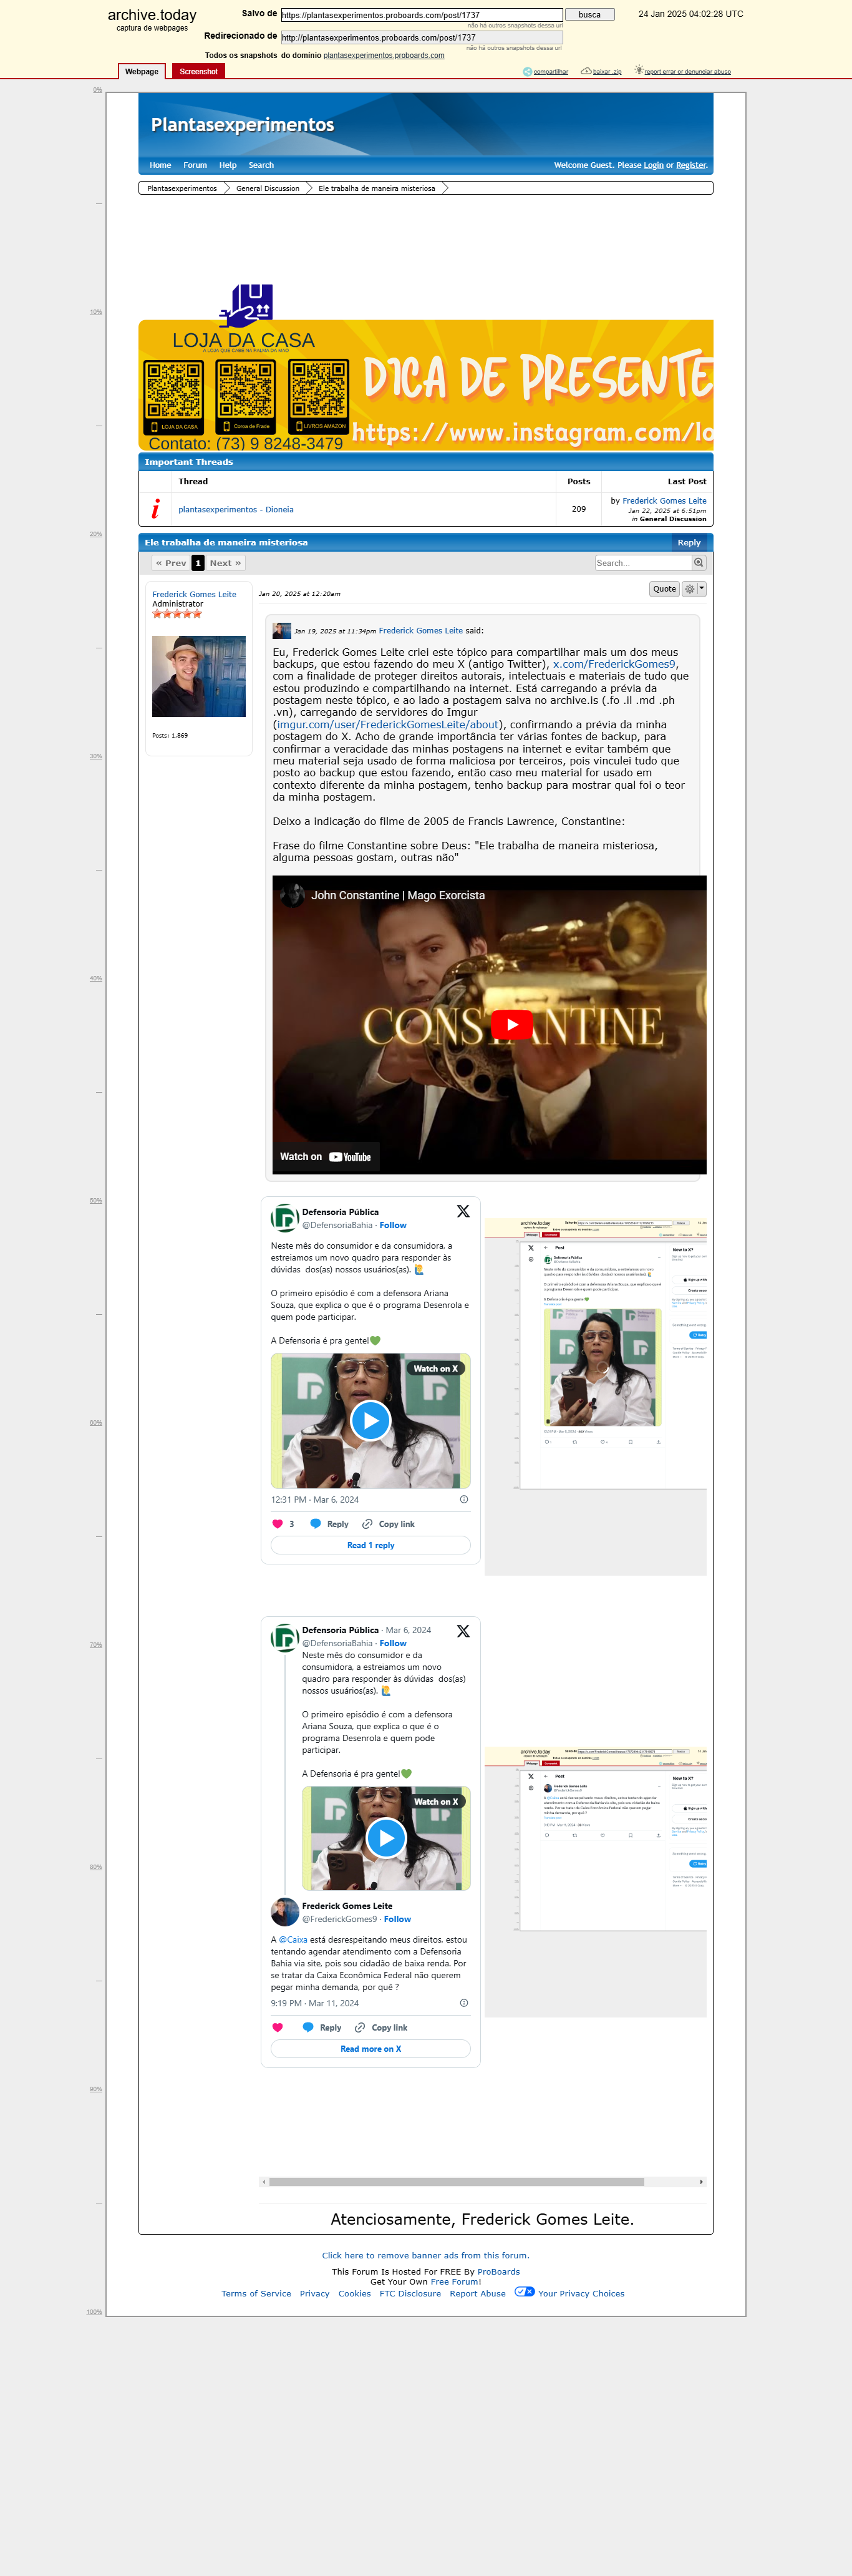This screenshot has width=852, height=2576.
Task: Open General Discussion breadcrumb
Action: coord(268,188)
